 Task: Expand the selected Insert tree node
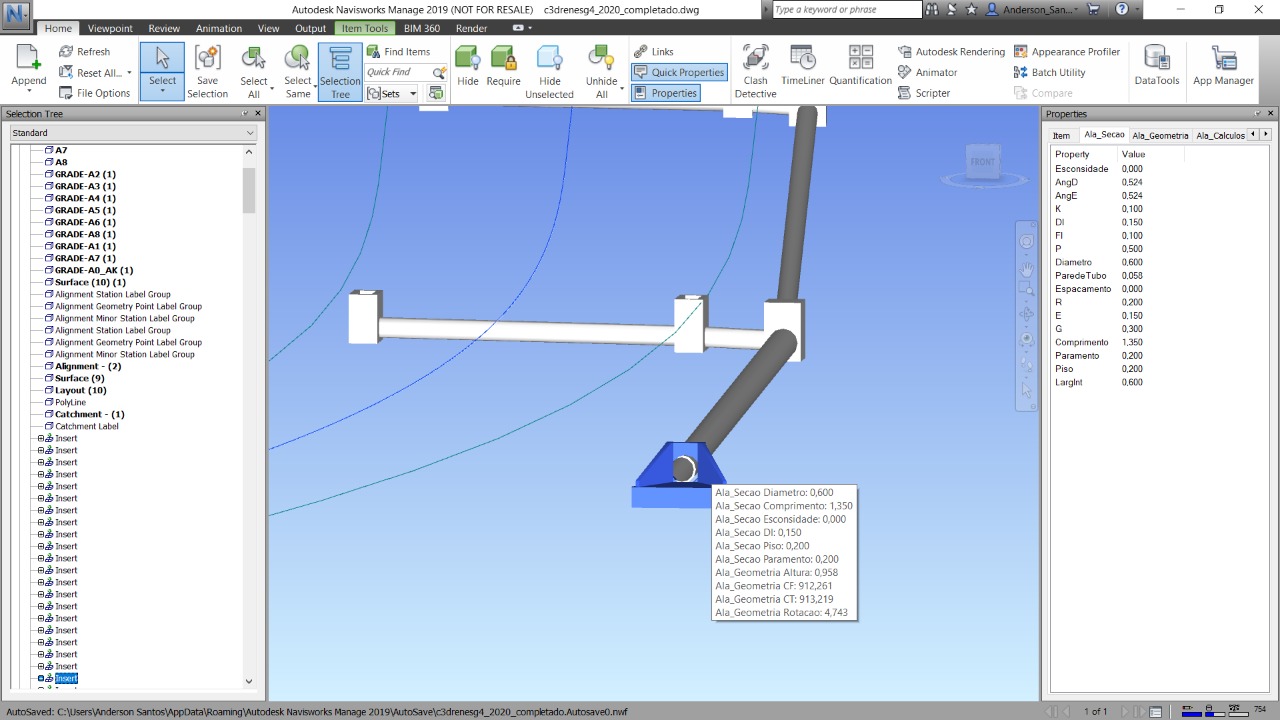[42, 678]
